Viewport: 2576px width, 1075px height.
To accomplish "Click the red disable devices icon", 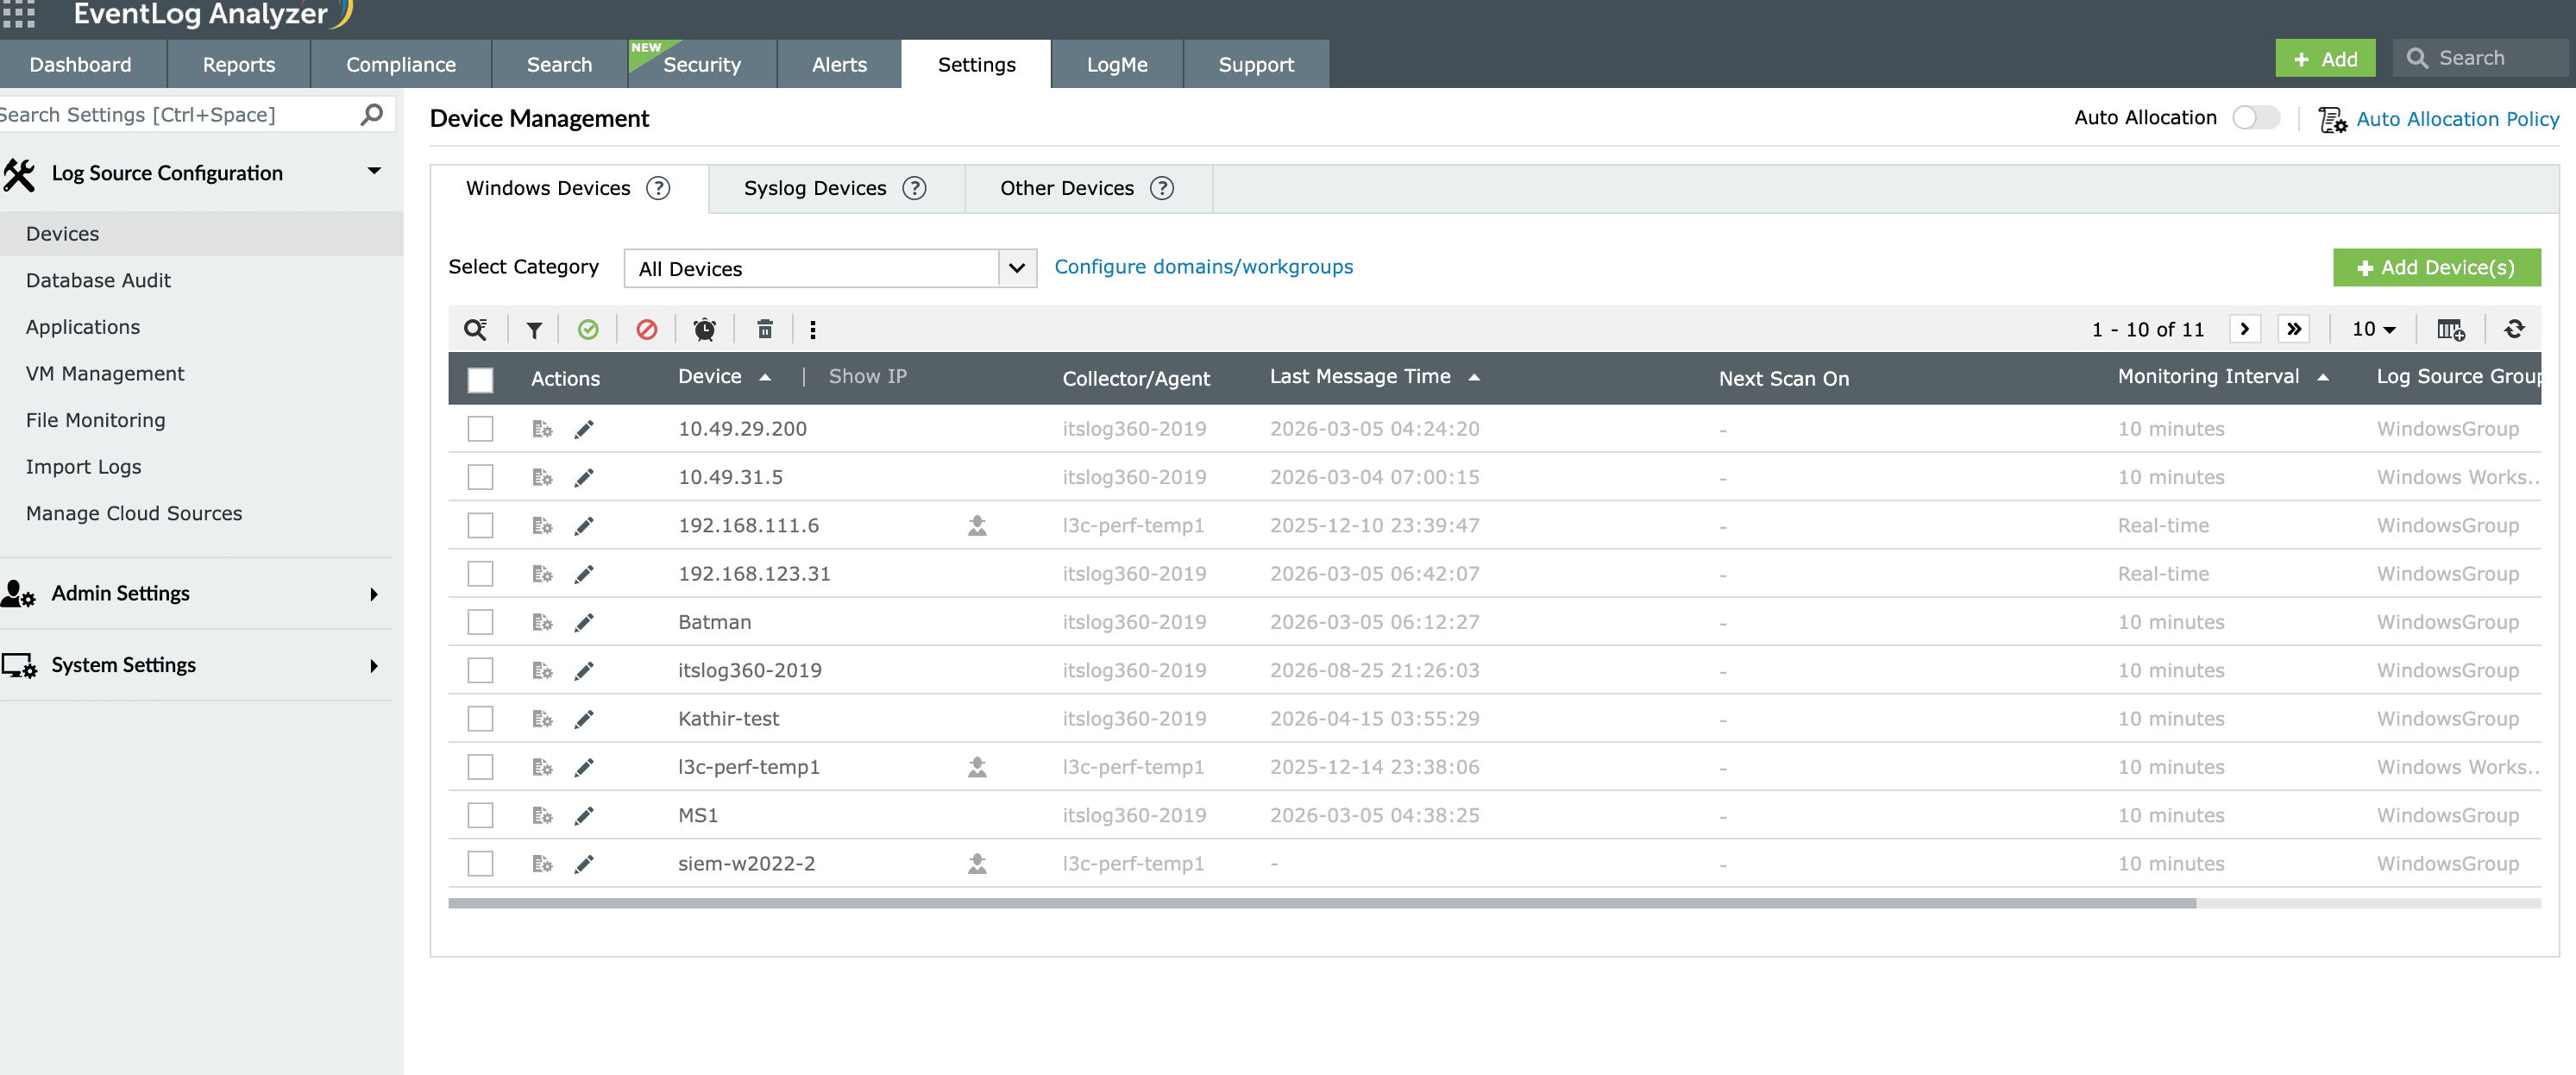I will pos(647,329).
